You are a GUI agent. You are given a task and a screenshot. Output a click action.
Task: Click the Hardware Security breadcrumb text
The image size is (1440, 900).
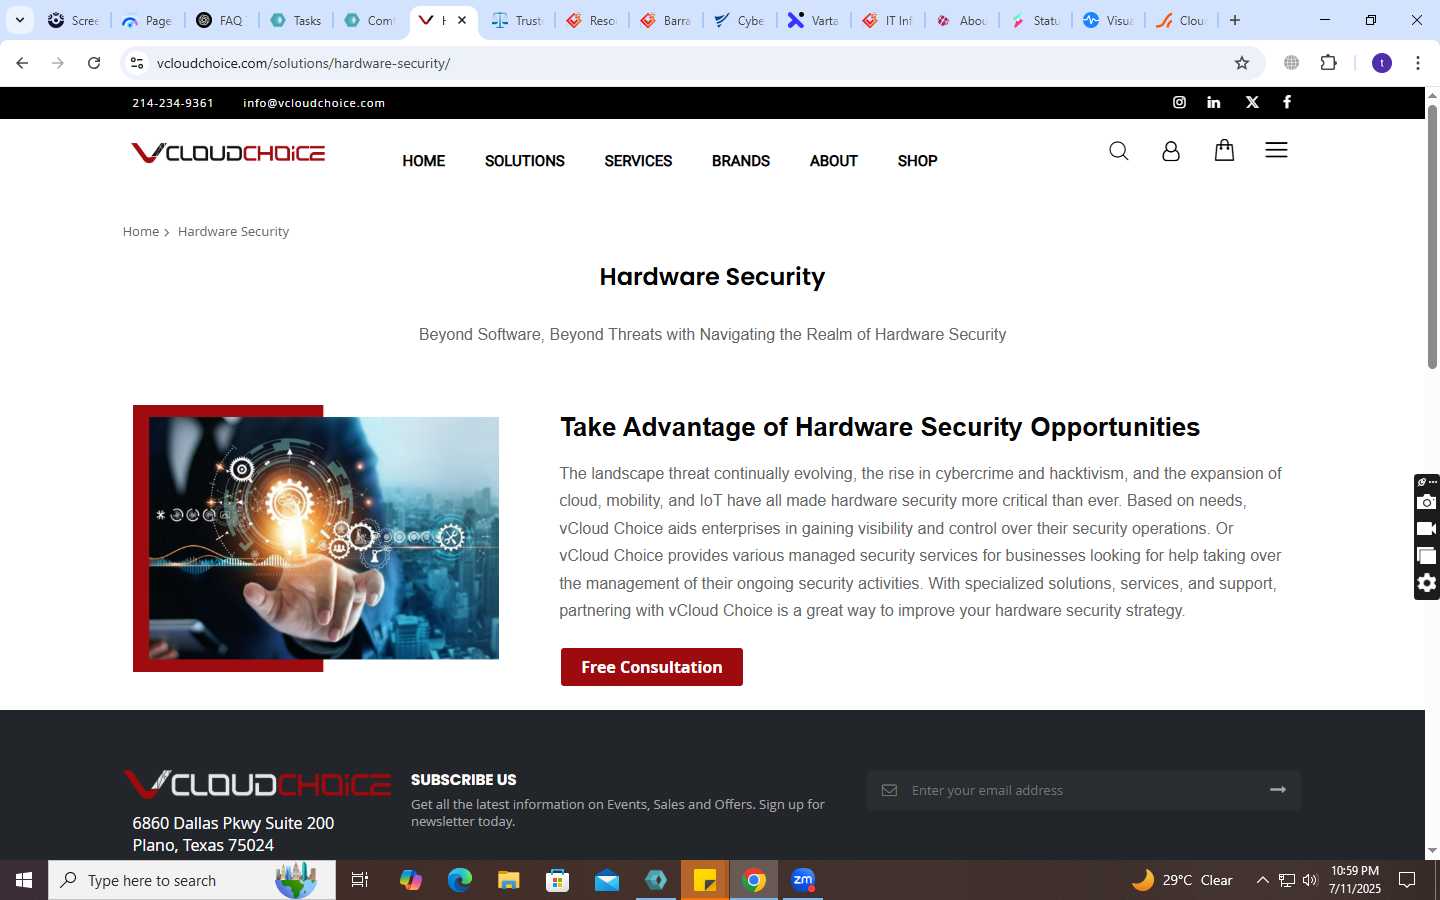[x=233, y=231]
